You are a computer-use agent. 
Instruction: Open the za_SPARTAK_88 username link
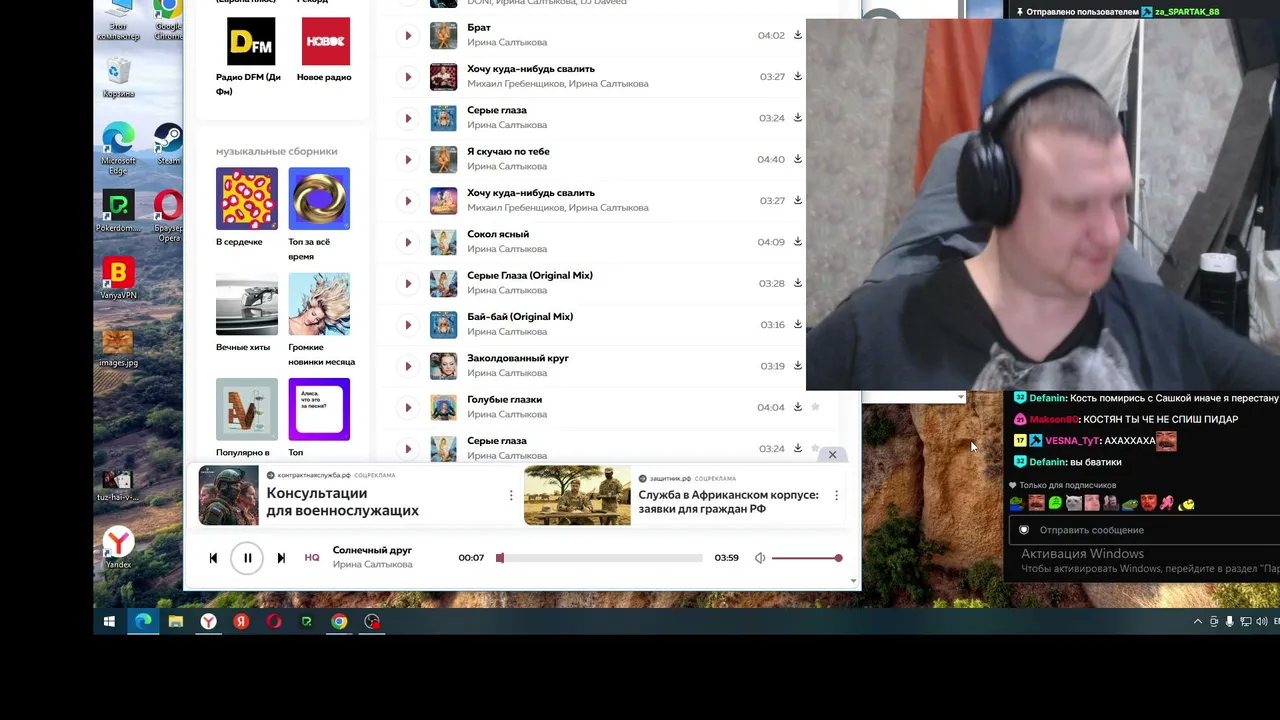(1187, 12)
